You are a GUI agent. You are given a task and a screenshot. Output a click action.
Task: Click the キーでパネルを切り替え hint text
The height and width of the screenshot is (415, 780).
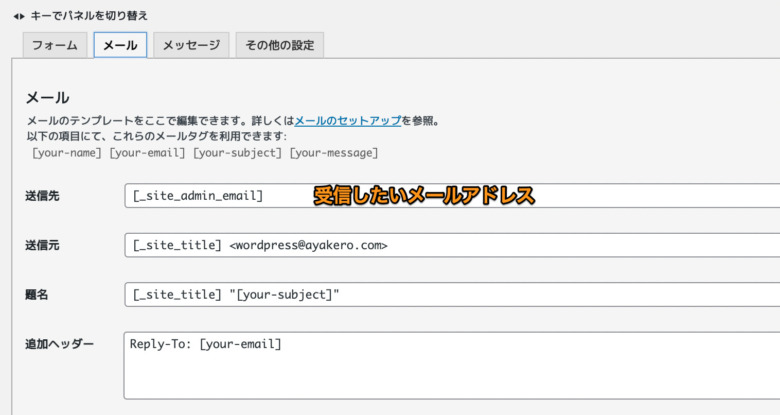(89, 16)
